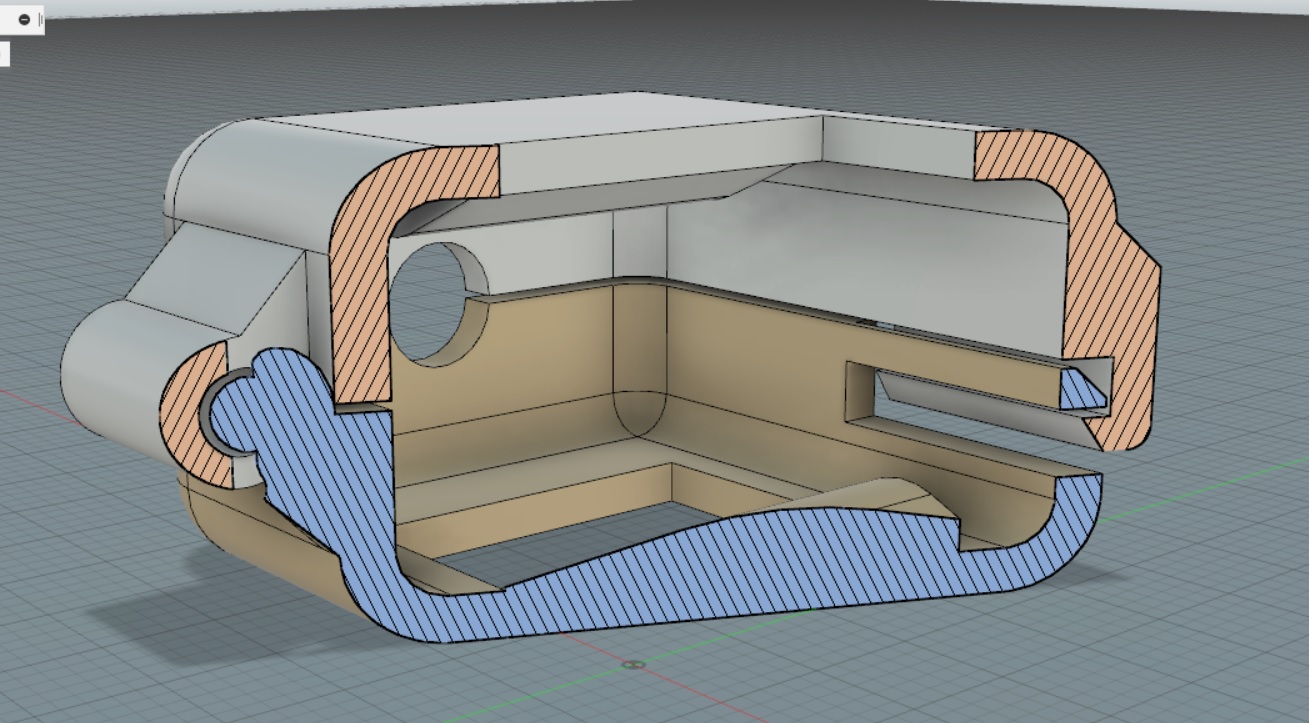
Task: Click inside the circular hole in inner wall
Action: pos(428,300)
